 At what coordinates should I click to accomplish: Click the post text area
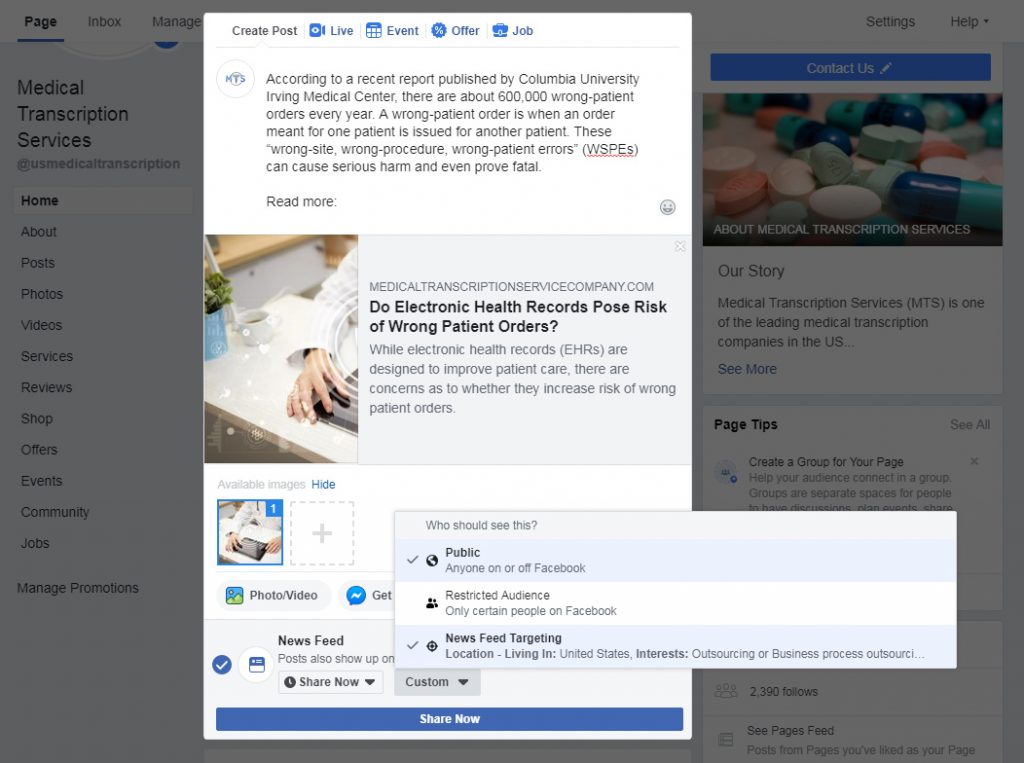coord(453,140)
